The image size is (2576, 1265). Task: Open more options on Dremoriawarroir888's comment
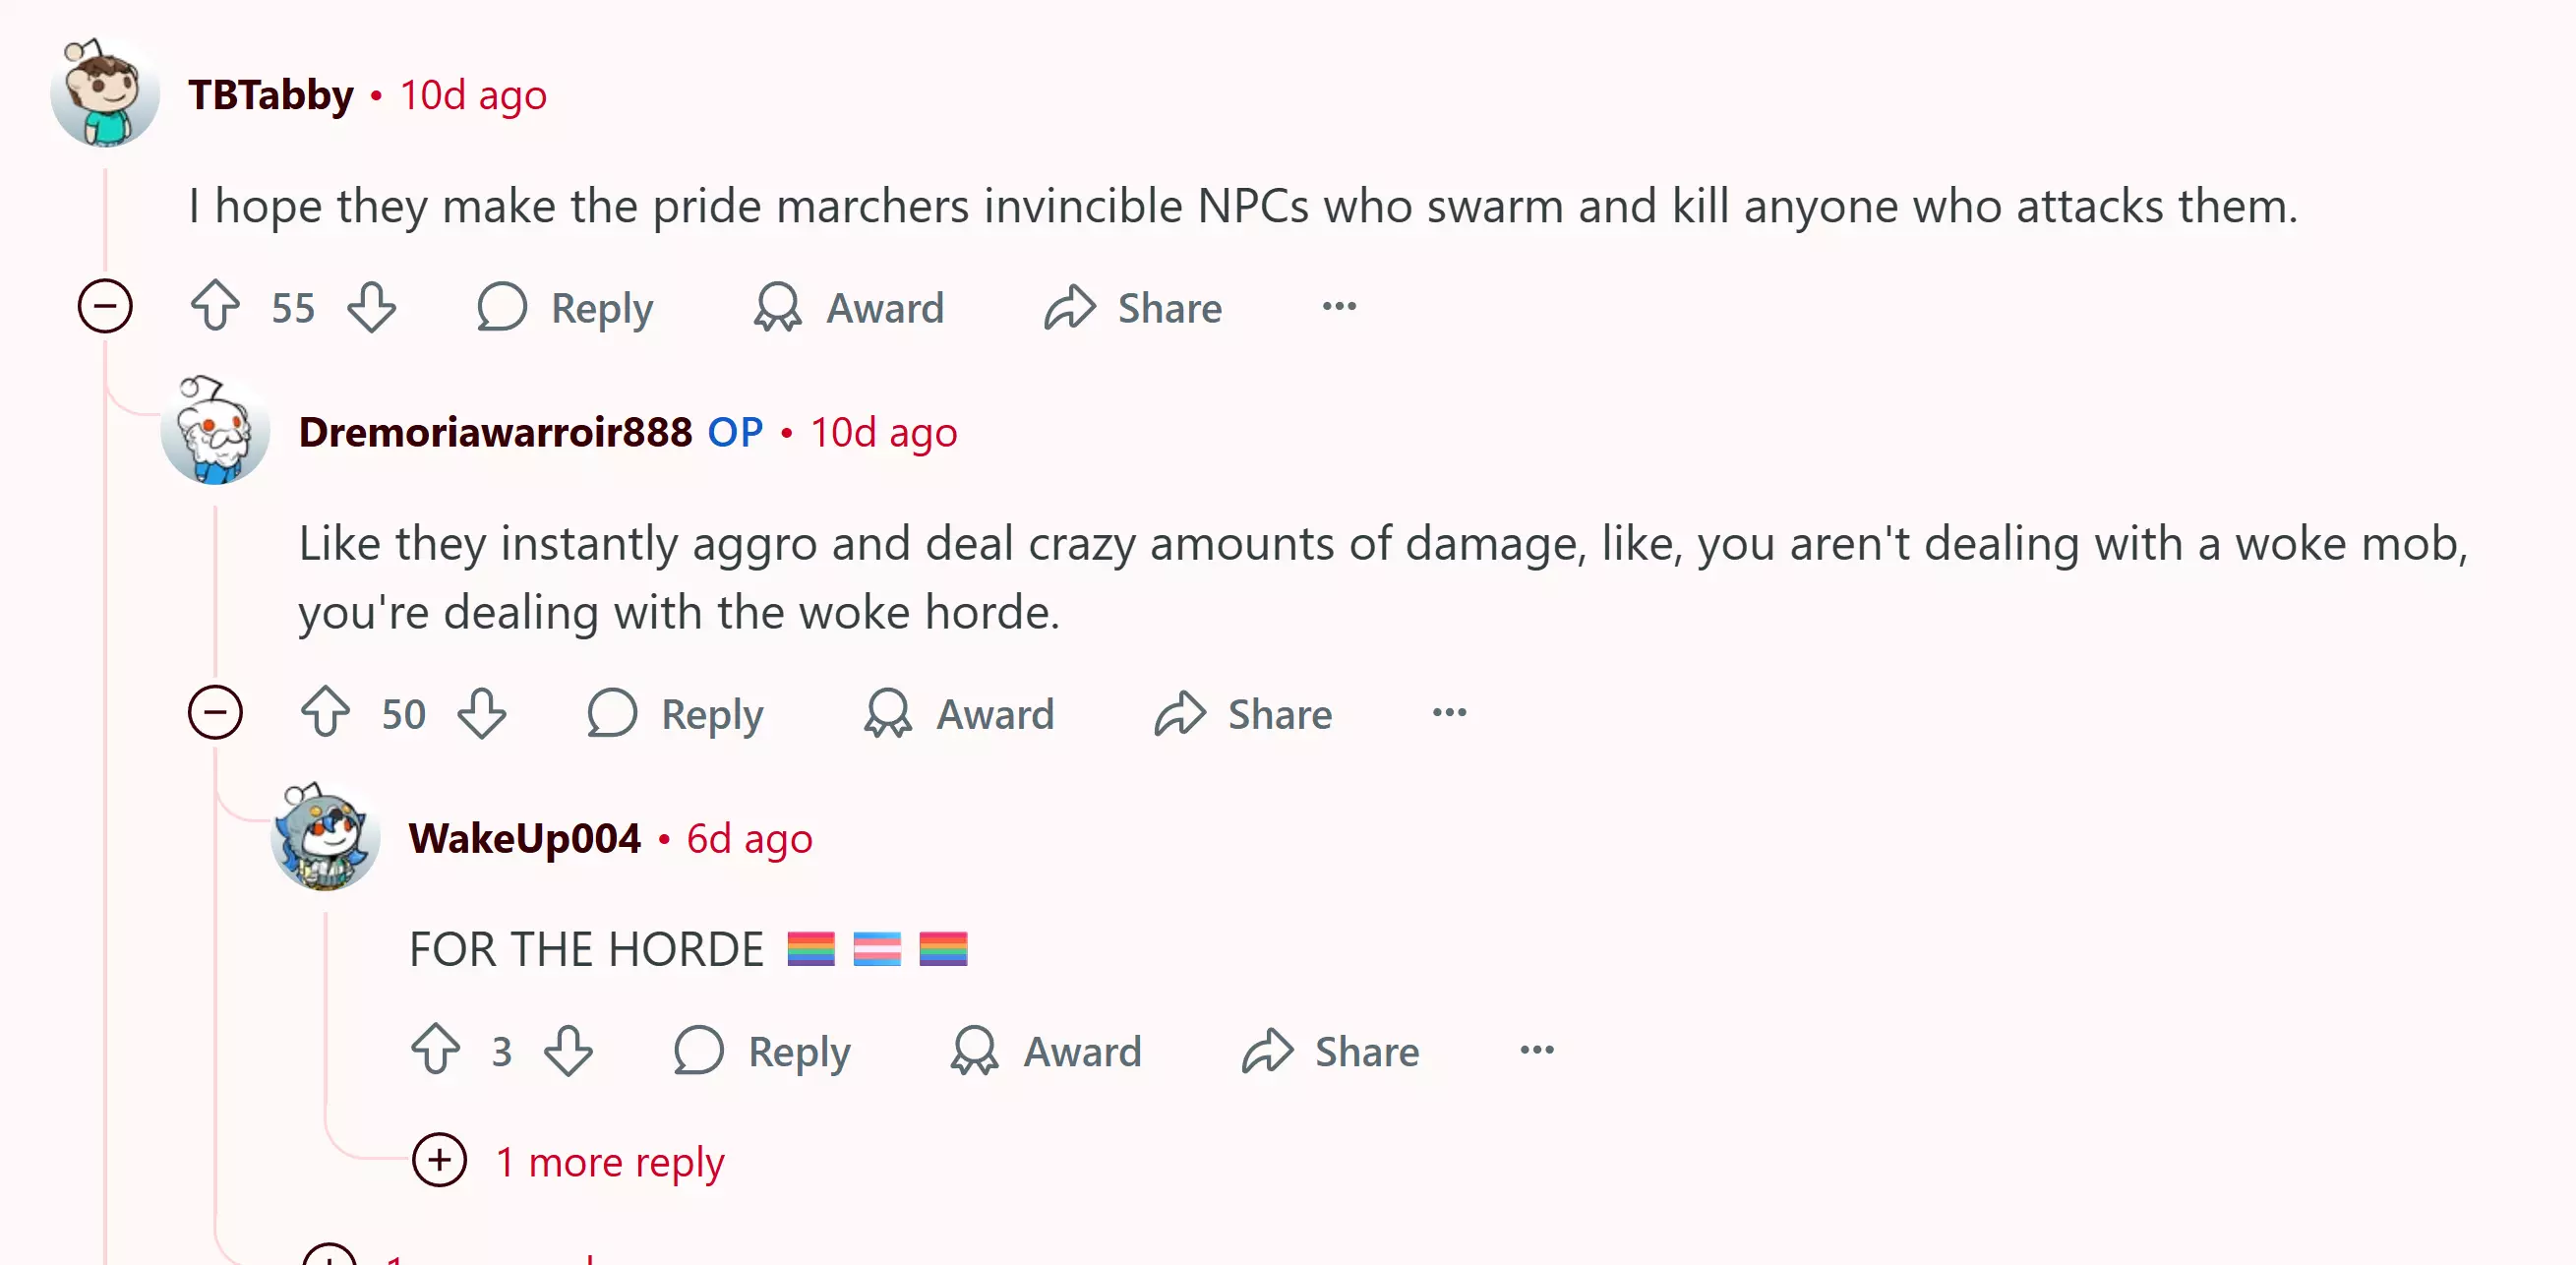1449,713
